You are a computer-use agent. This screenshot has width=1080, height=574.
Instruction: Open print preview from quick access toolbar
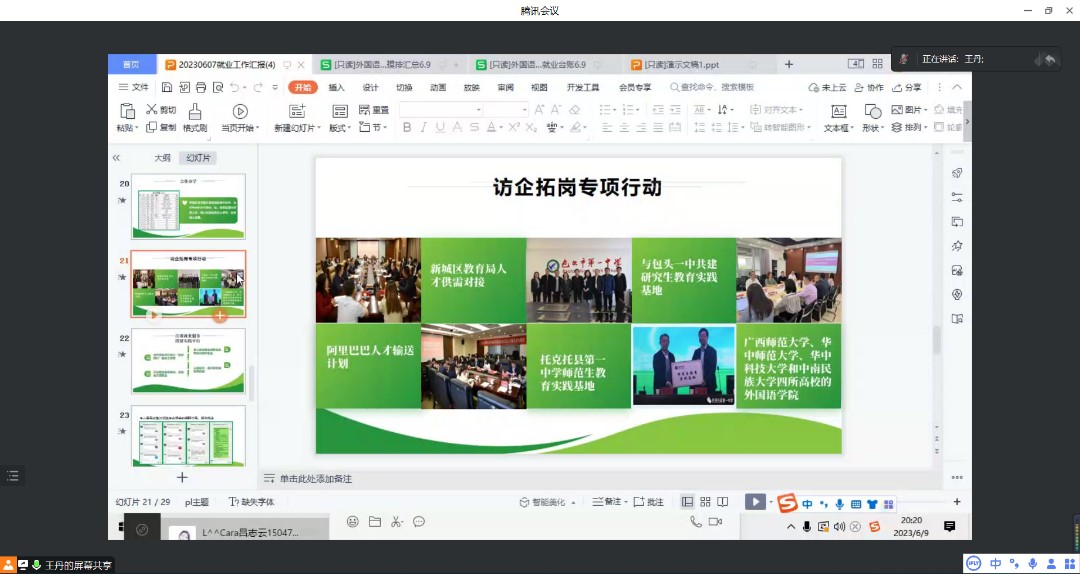218,87
